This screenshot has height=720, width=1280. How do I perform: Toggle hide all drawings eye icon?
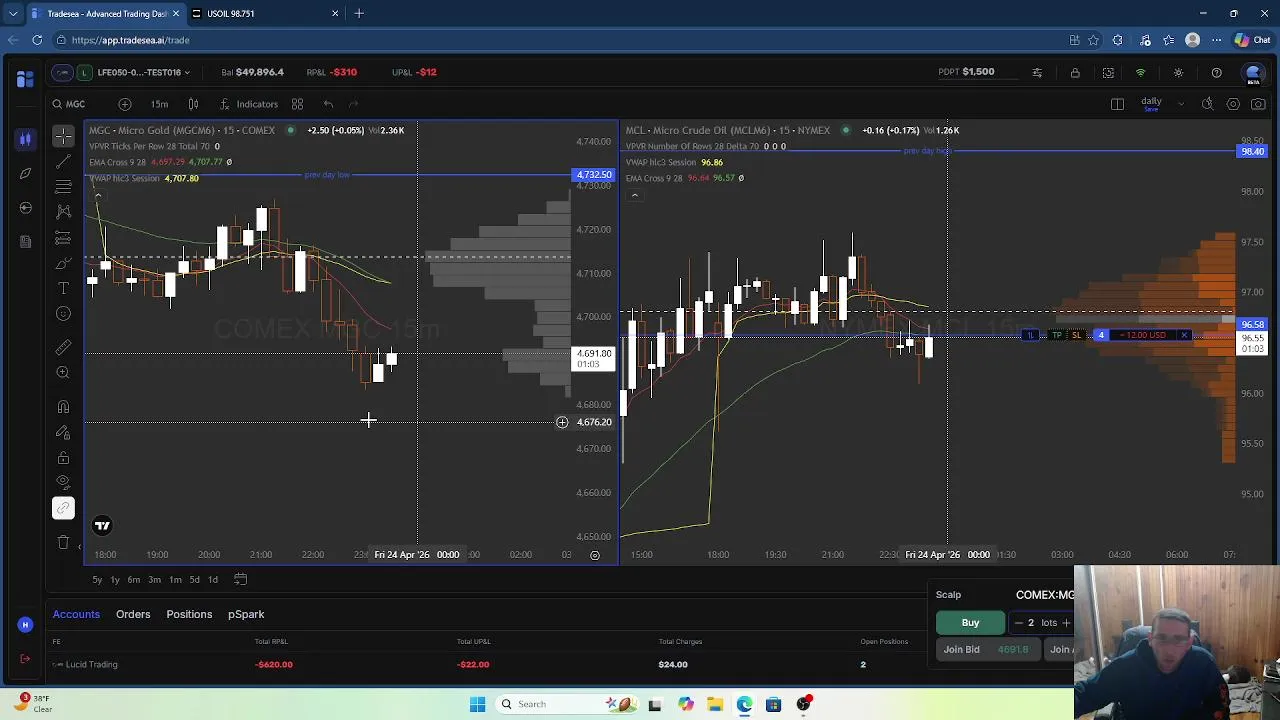pyautogui.click(x=63, y=483)
